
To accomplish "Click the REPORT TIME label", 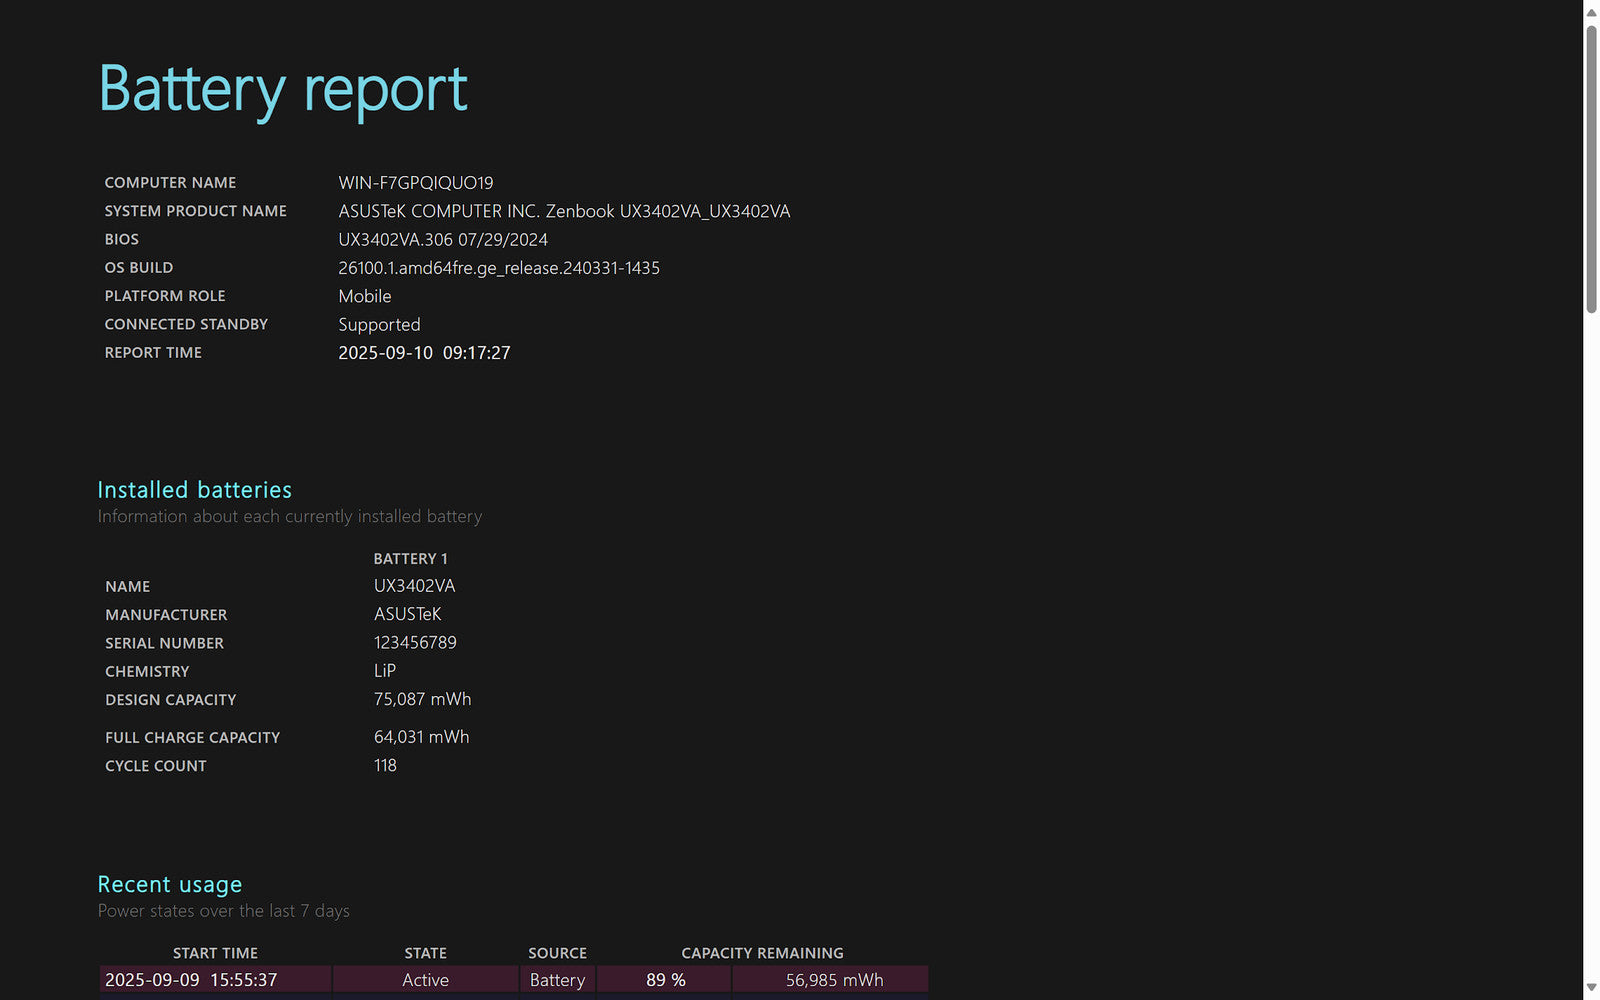I will (x=153, y=353).
